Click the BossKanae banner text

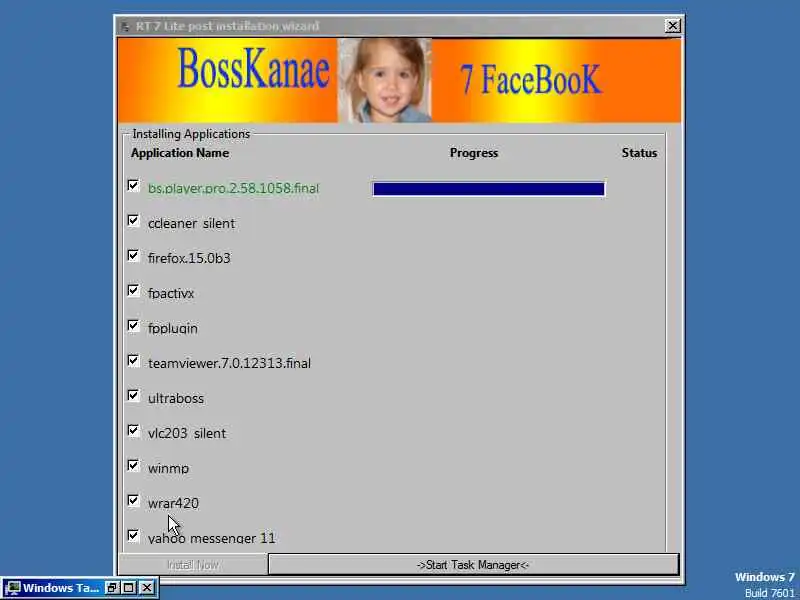(x=254, y=69)
